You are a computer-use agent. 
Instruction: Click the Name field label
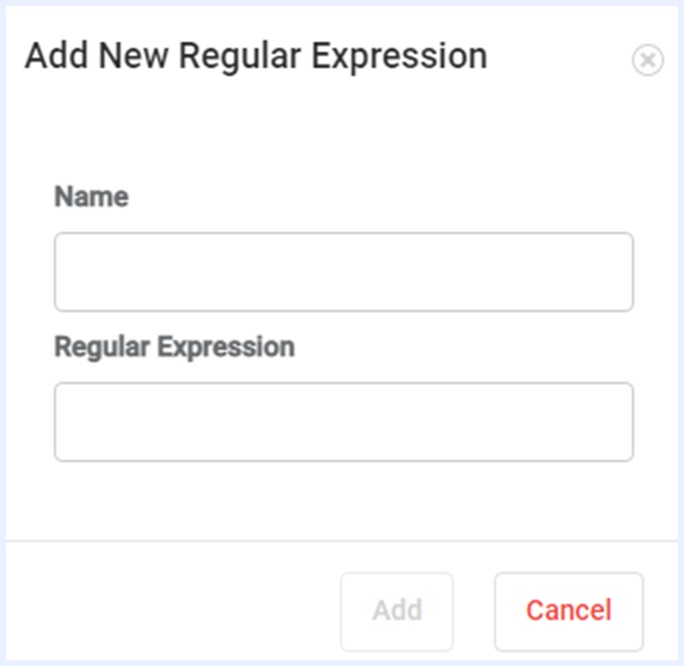[x=91, y=196]
